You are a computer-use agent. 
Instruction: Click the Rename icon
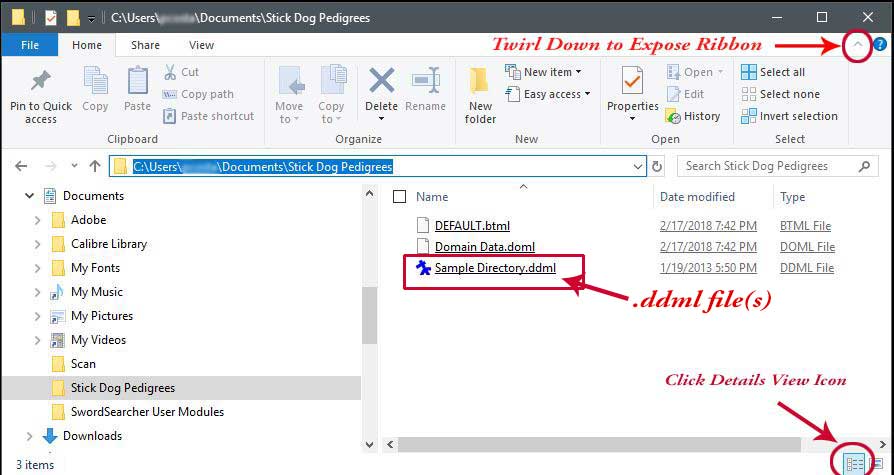[x=425, y=80]
